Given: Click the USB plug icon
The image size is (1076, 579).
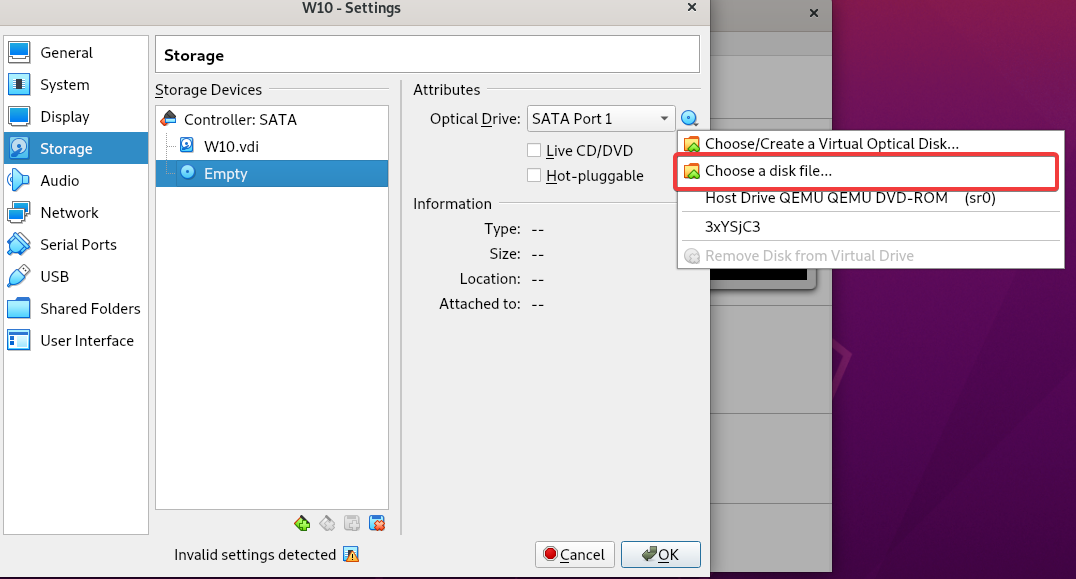Looking at the screenshot, I should point(19,276).
